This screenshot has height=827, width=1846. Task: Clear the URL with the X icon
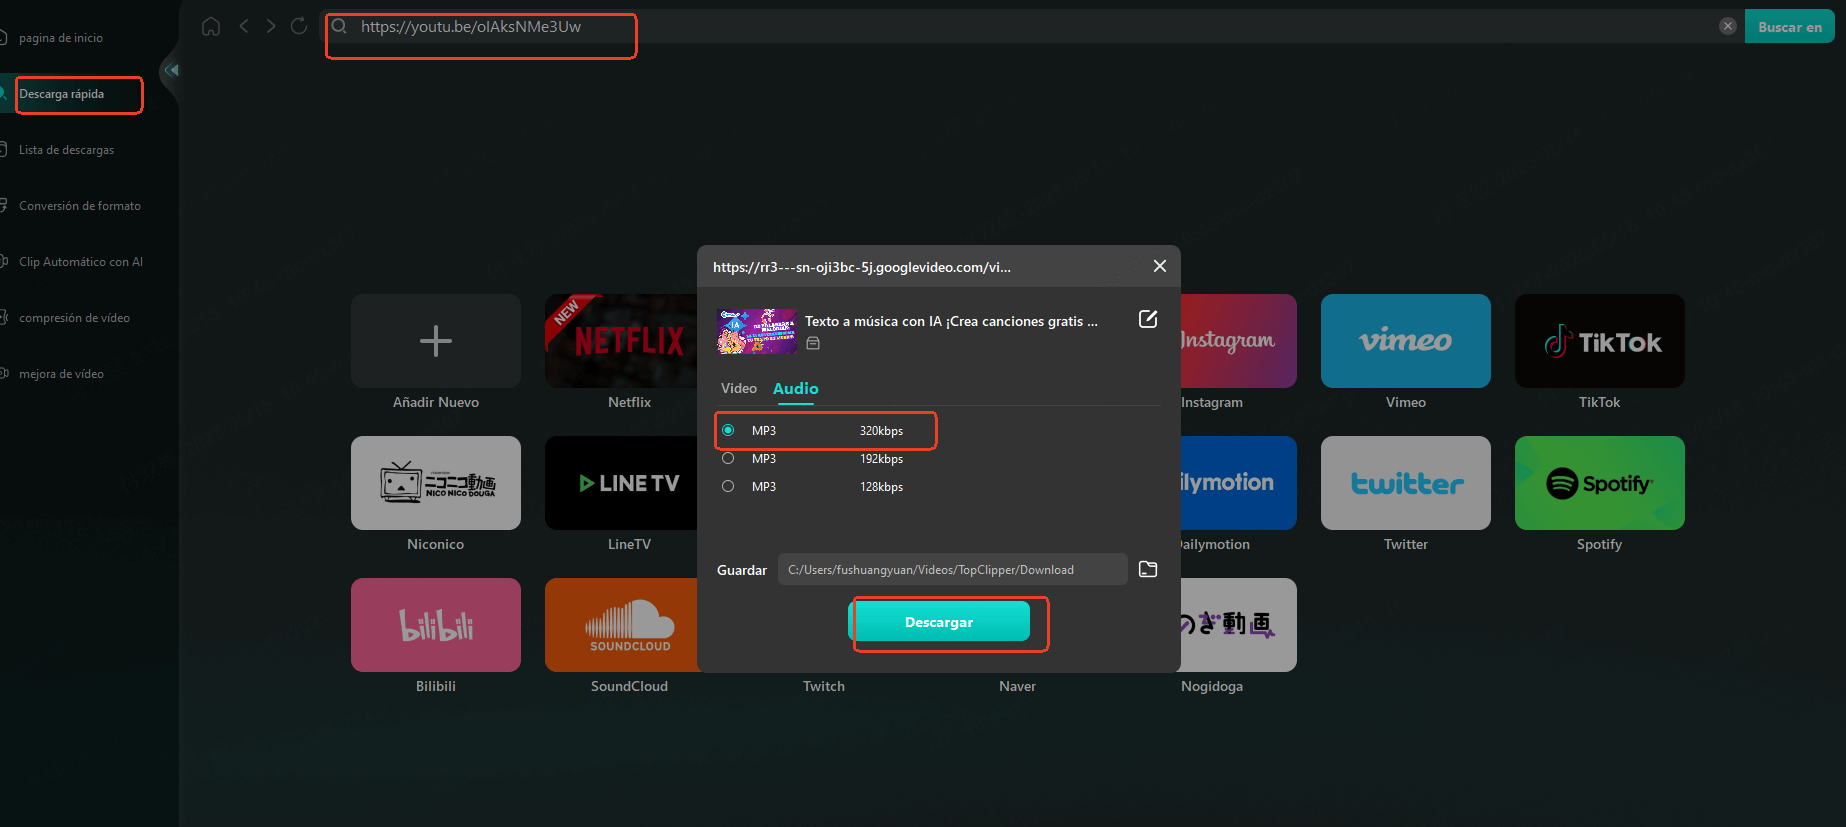(1727, 26)
